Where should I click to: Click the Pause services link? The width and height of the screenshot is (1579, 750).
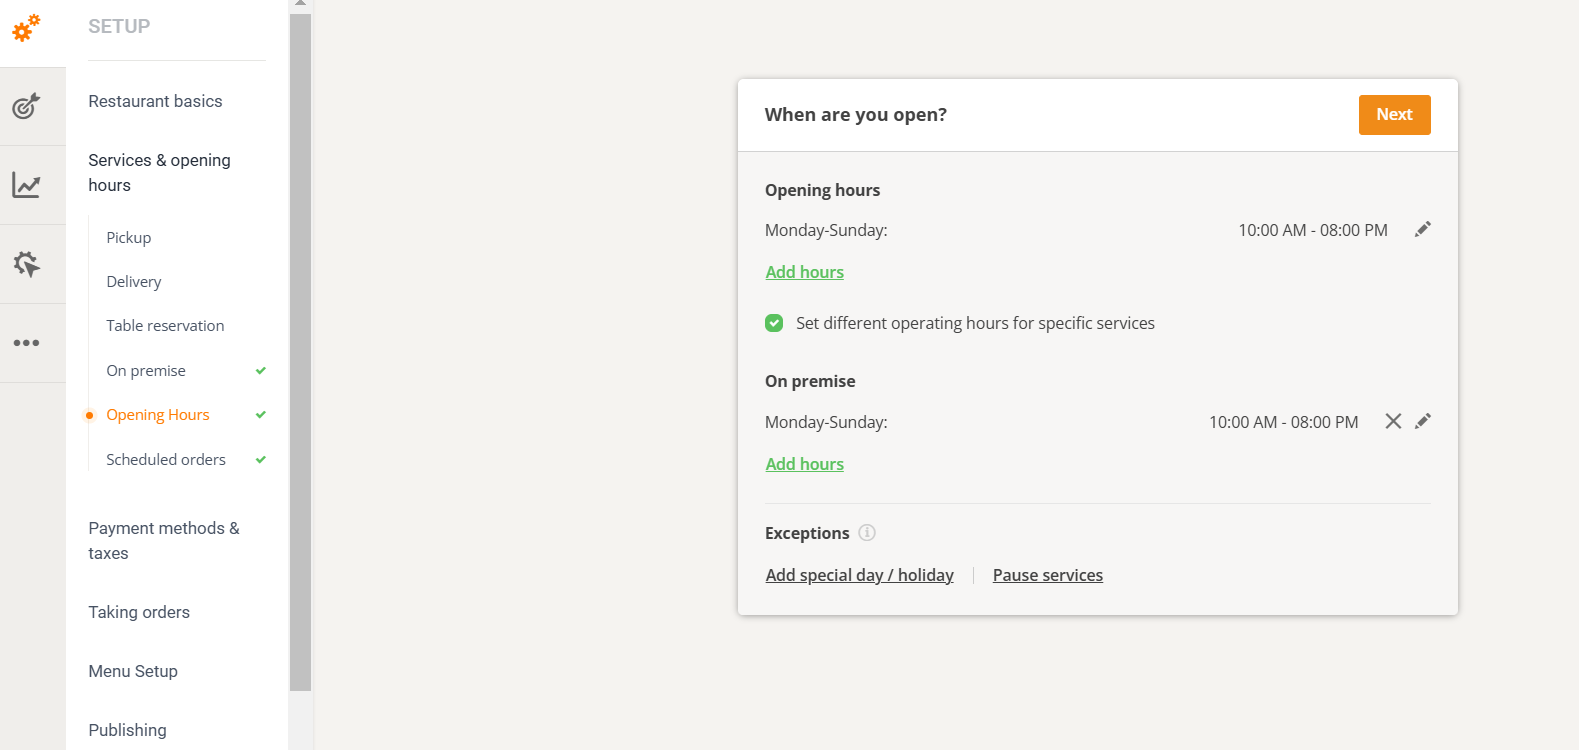click(1047, 575)
